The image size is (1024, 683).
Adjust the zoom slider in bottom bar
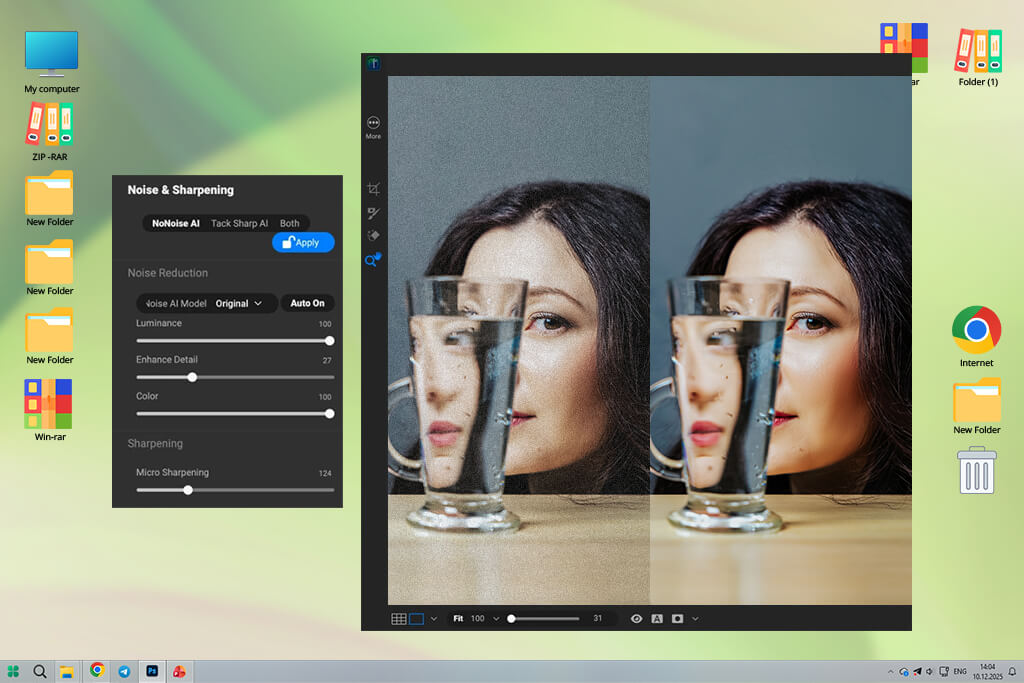543,618
